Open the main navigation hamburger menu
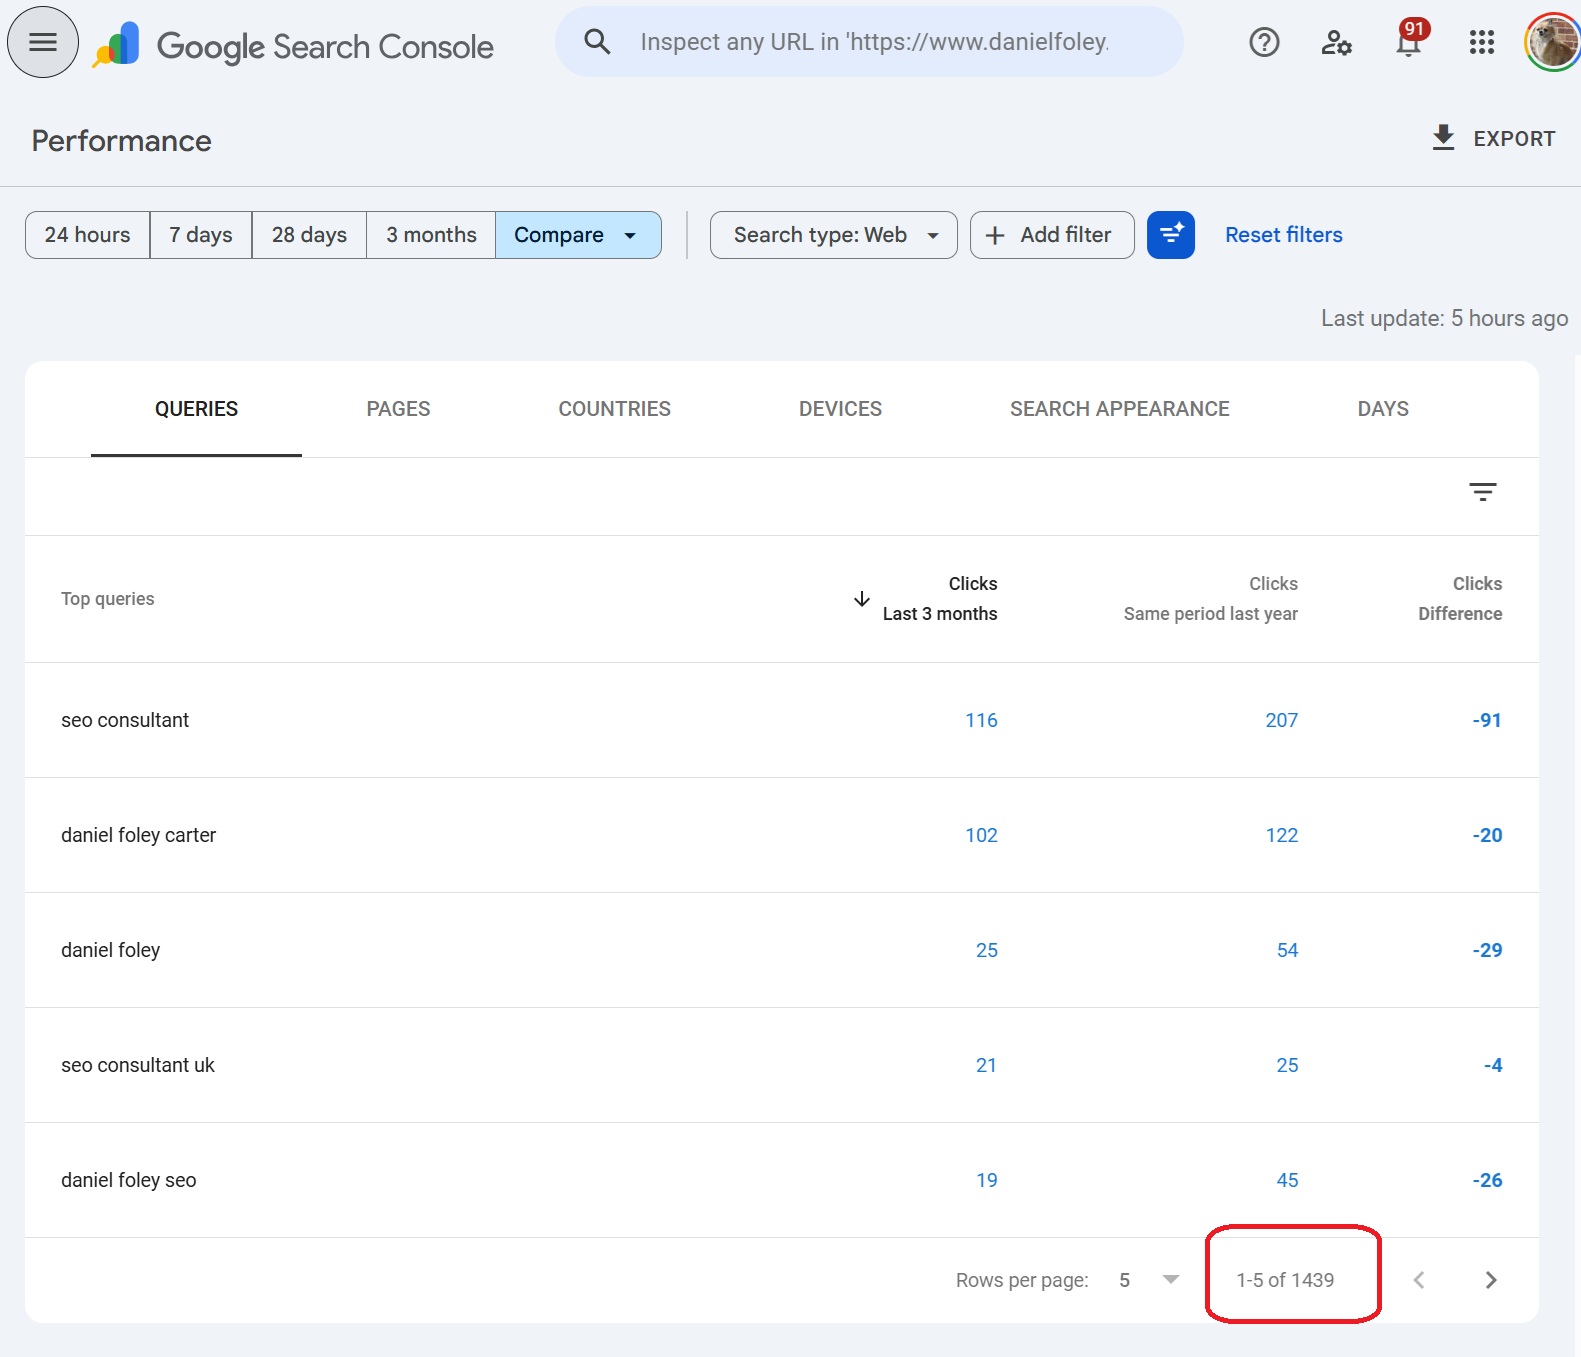Image resolution: width=1581 pixels, height=1357 pixels. tap(43, 42)
